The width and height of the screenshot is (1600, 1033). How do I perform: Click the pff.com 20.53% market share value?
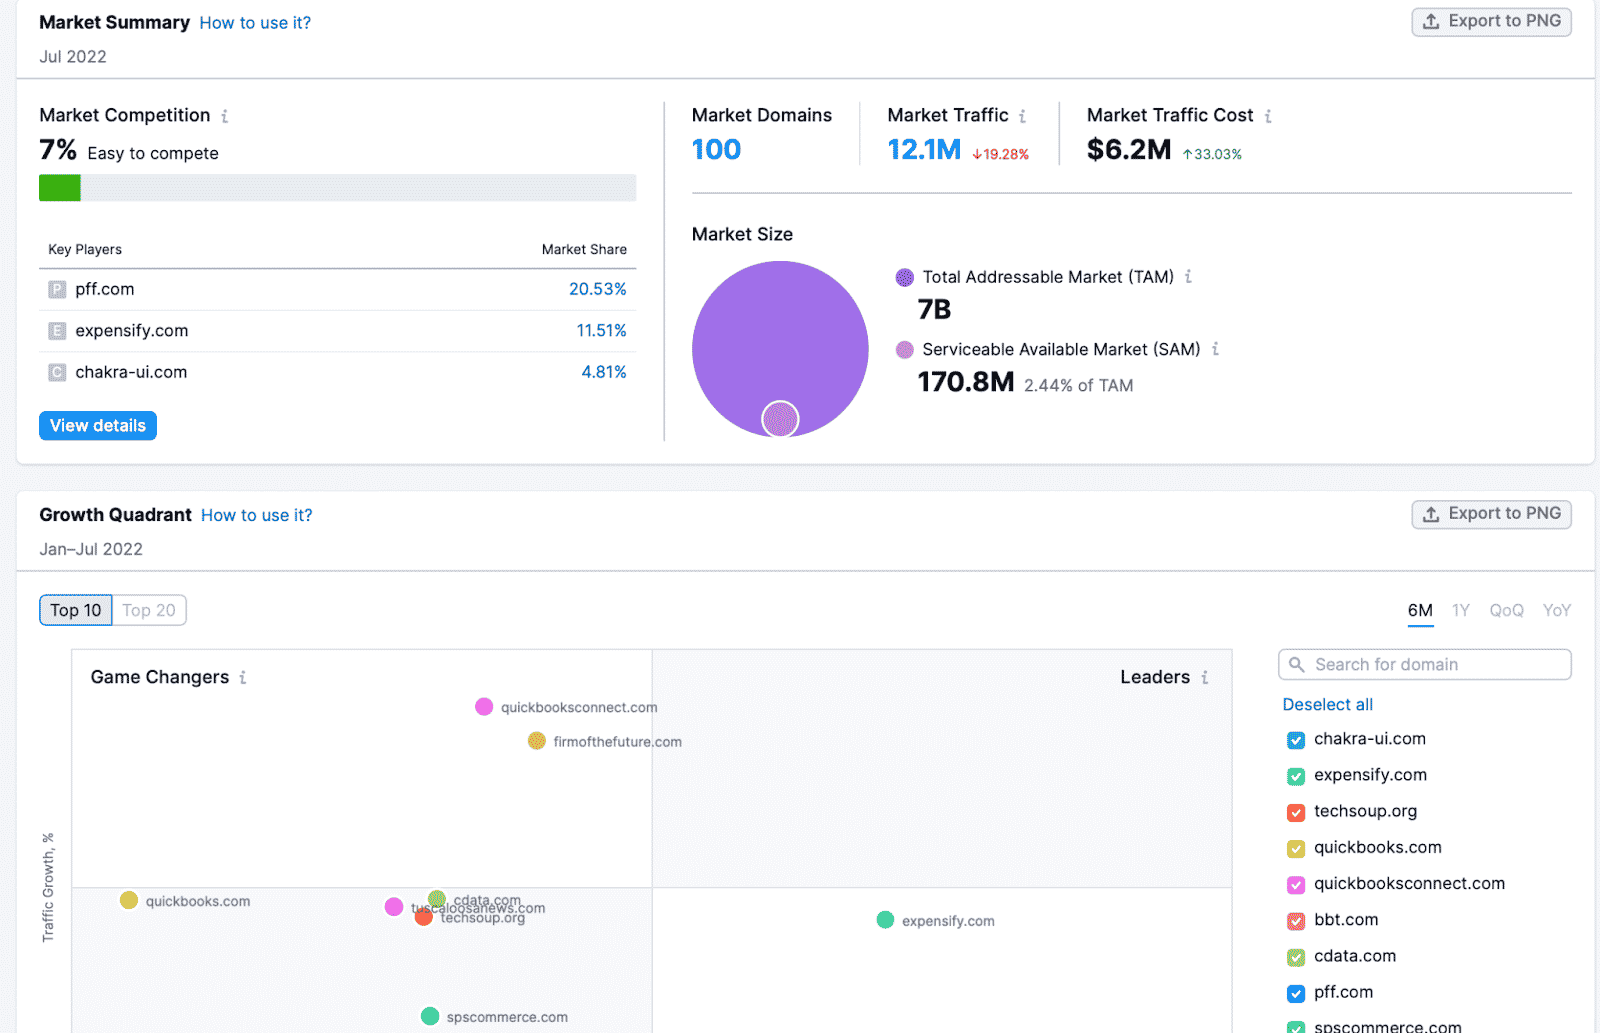[598, 289]
